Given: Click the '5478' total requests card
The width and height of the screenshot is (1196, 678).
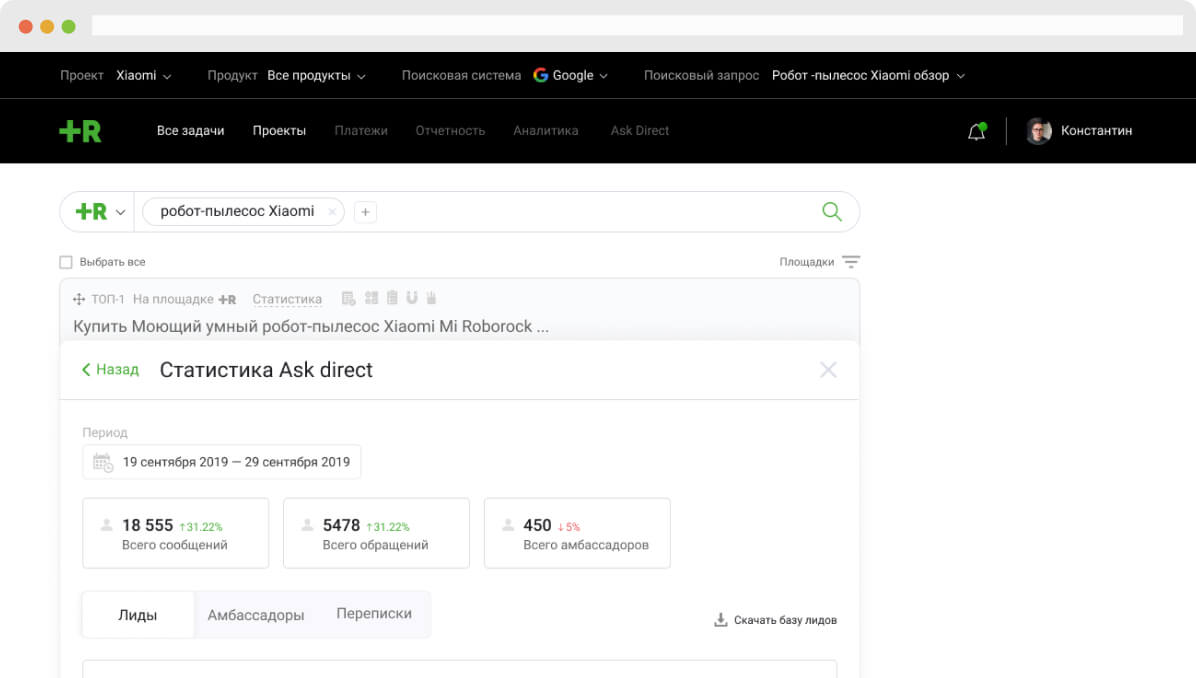Looking at the screenshot, I should [x=376, y=533].
